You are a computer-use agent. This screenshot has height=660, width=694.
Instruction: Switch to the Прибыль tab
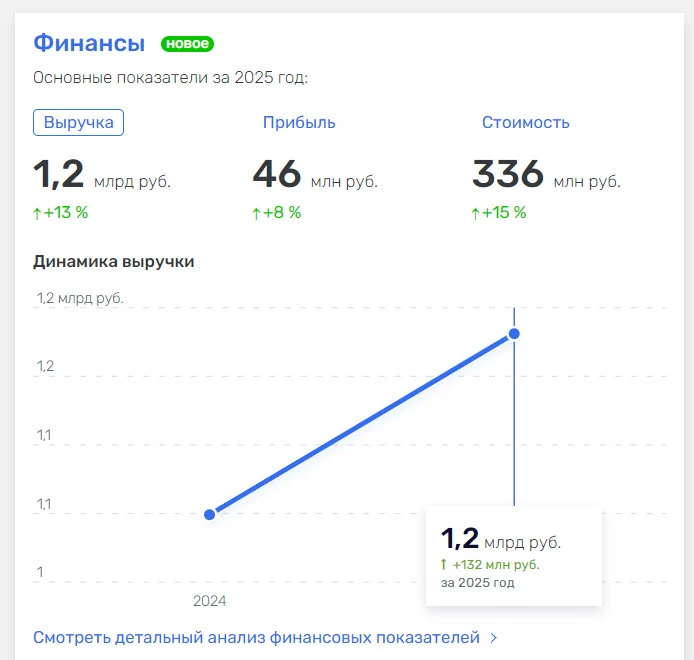point(299,122)
